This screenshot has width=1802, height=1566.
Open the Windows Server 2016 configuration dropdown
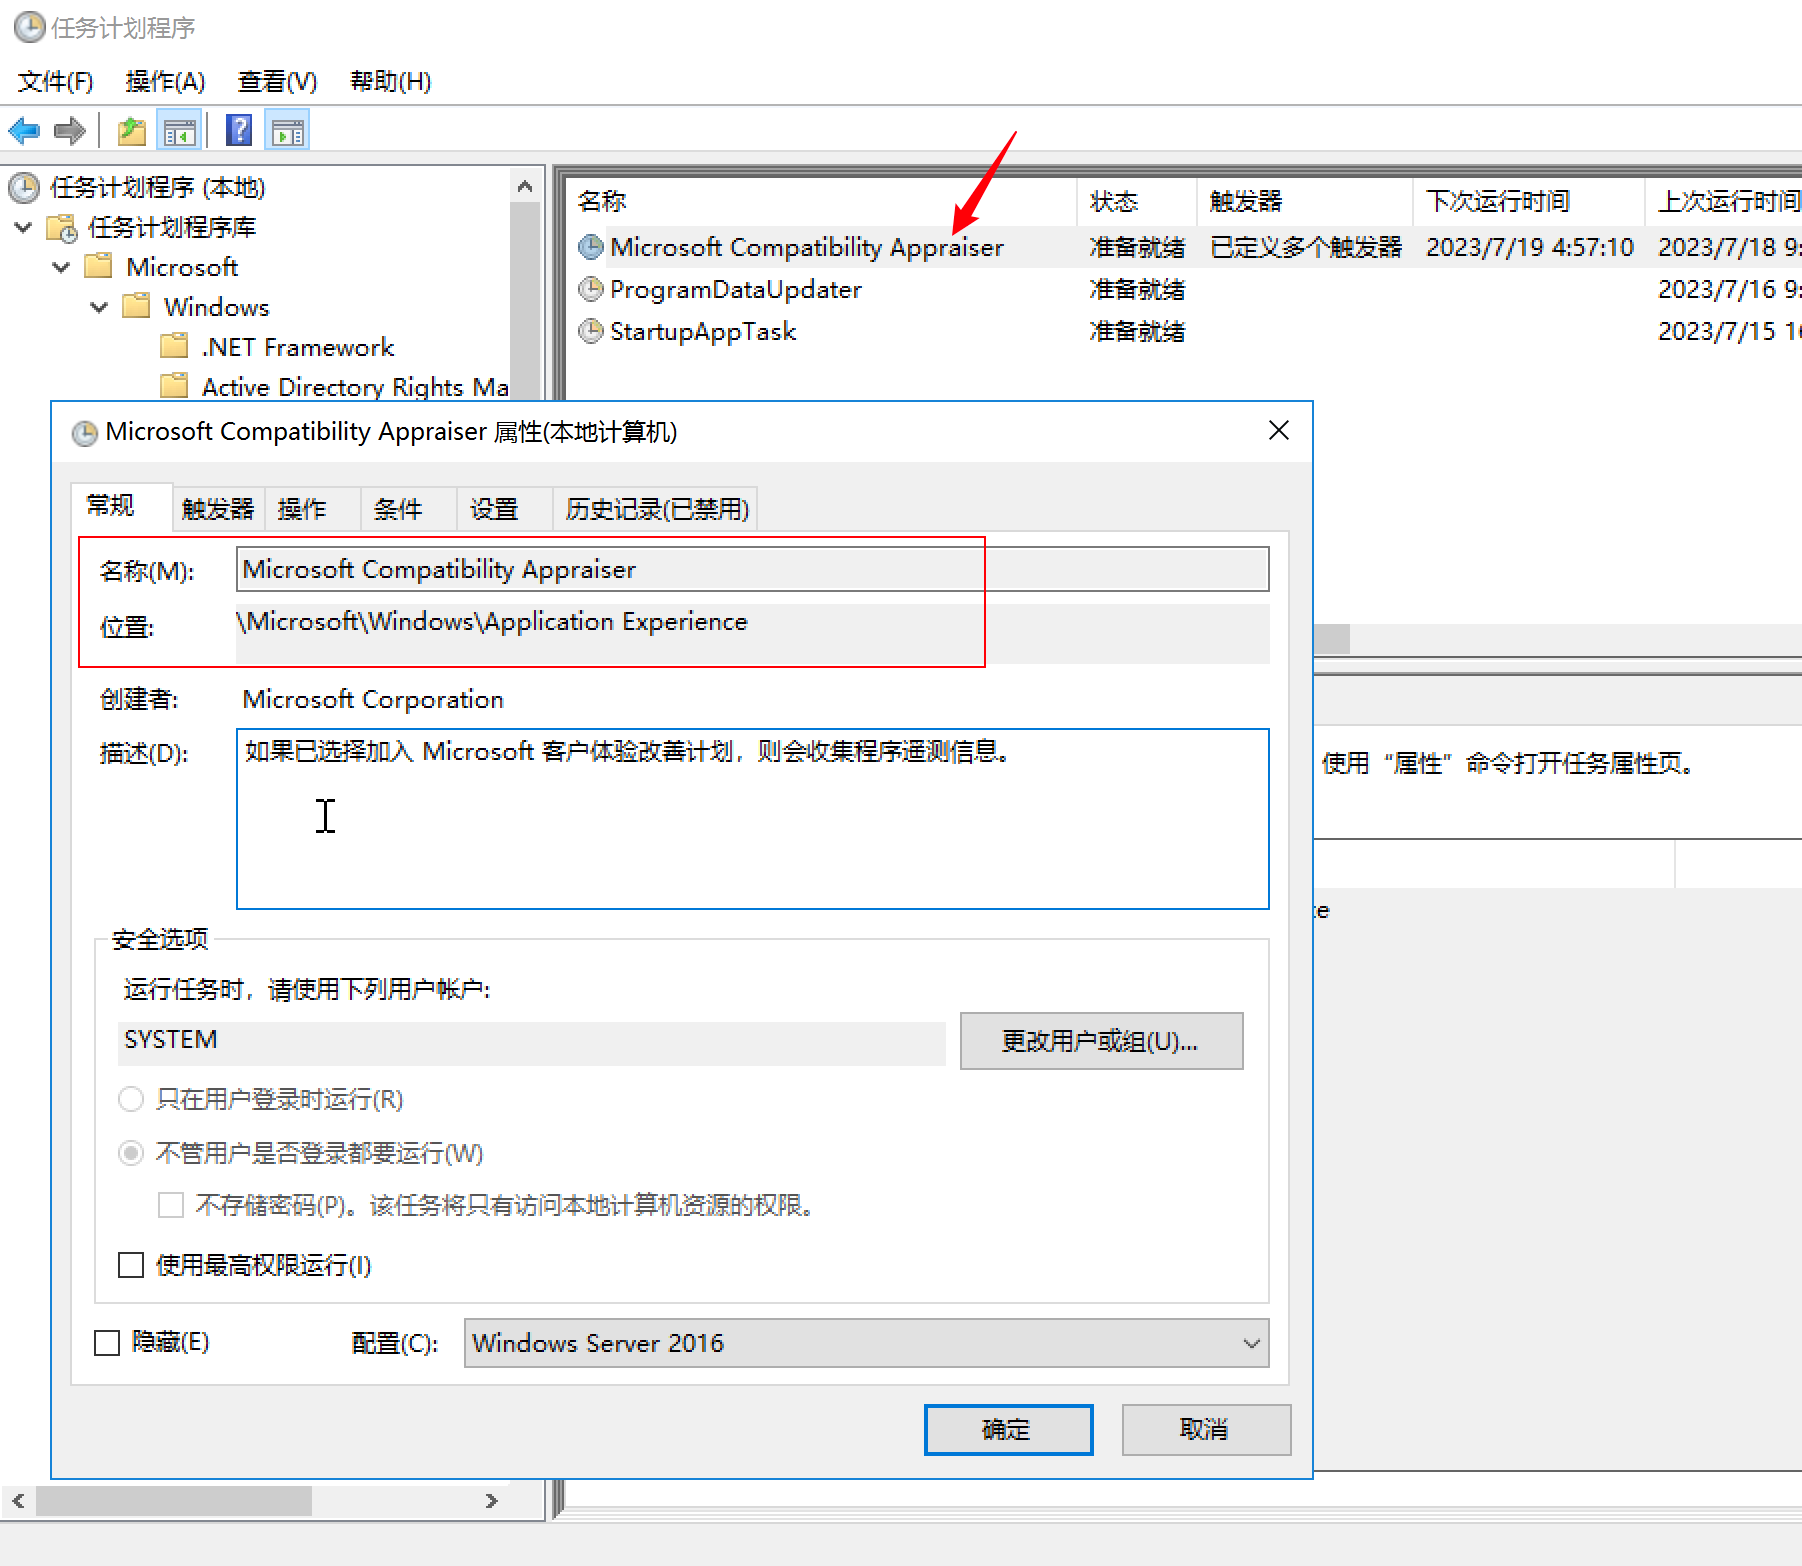(1247, 1343)
